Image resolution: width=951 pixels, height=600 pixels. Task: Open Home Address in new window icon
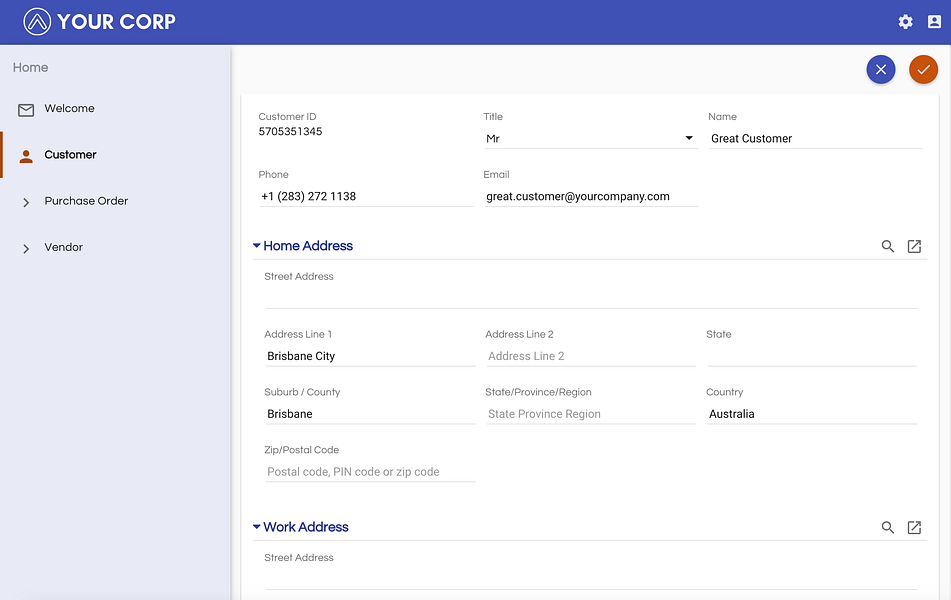pyautogui.click(x=914, y=246)
